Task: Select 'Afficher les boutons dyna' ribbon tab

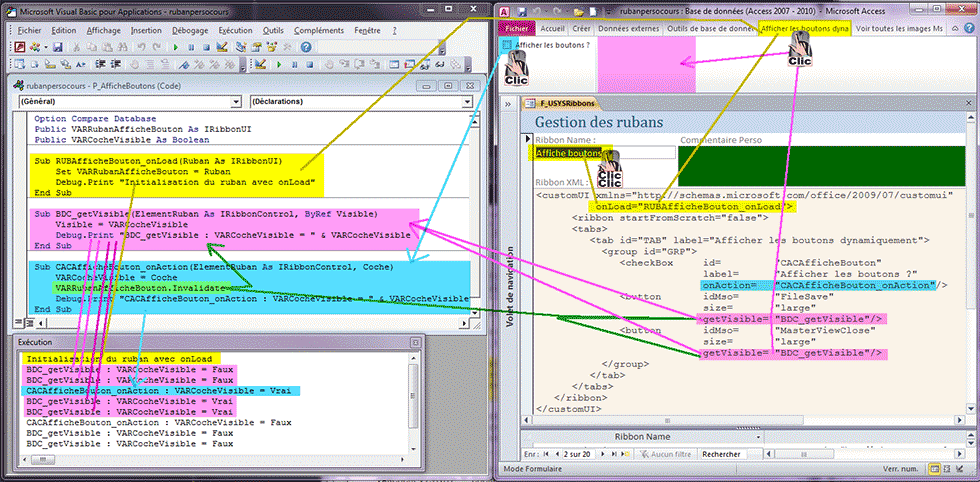Action: click(805, 28)
